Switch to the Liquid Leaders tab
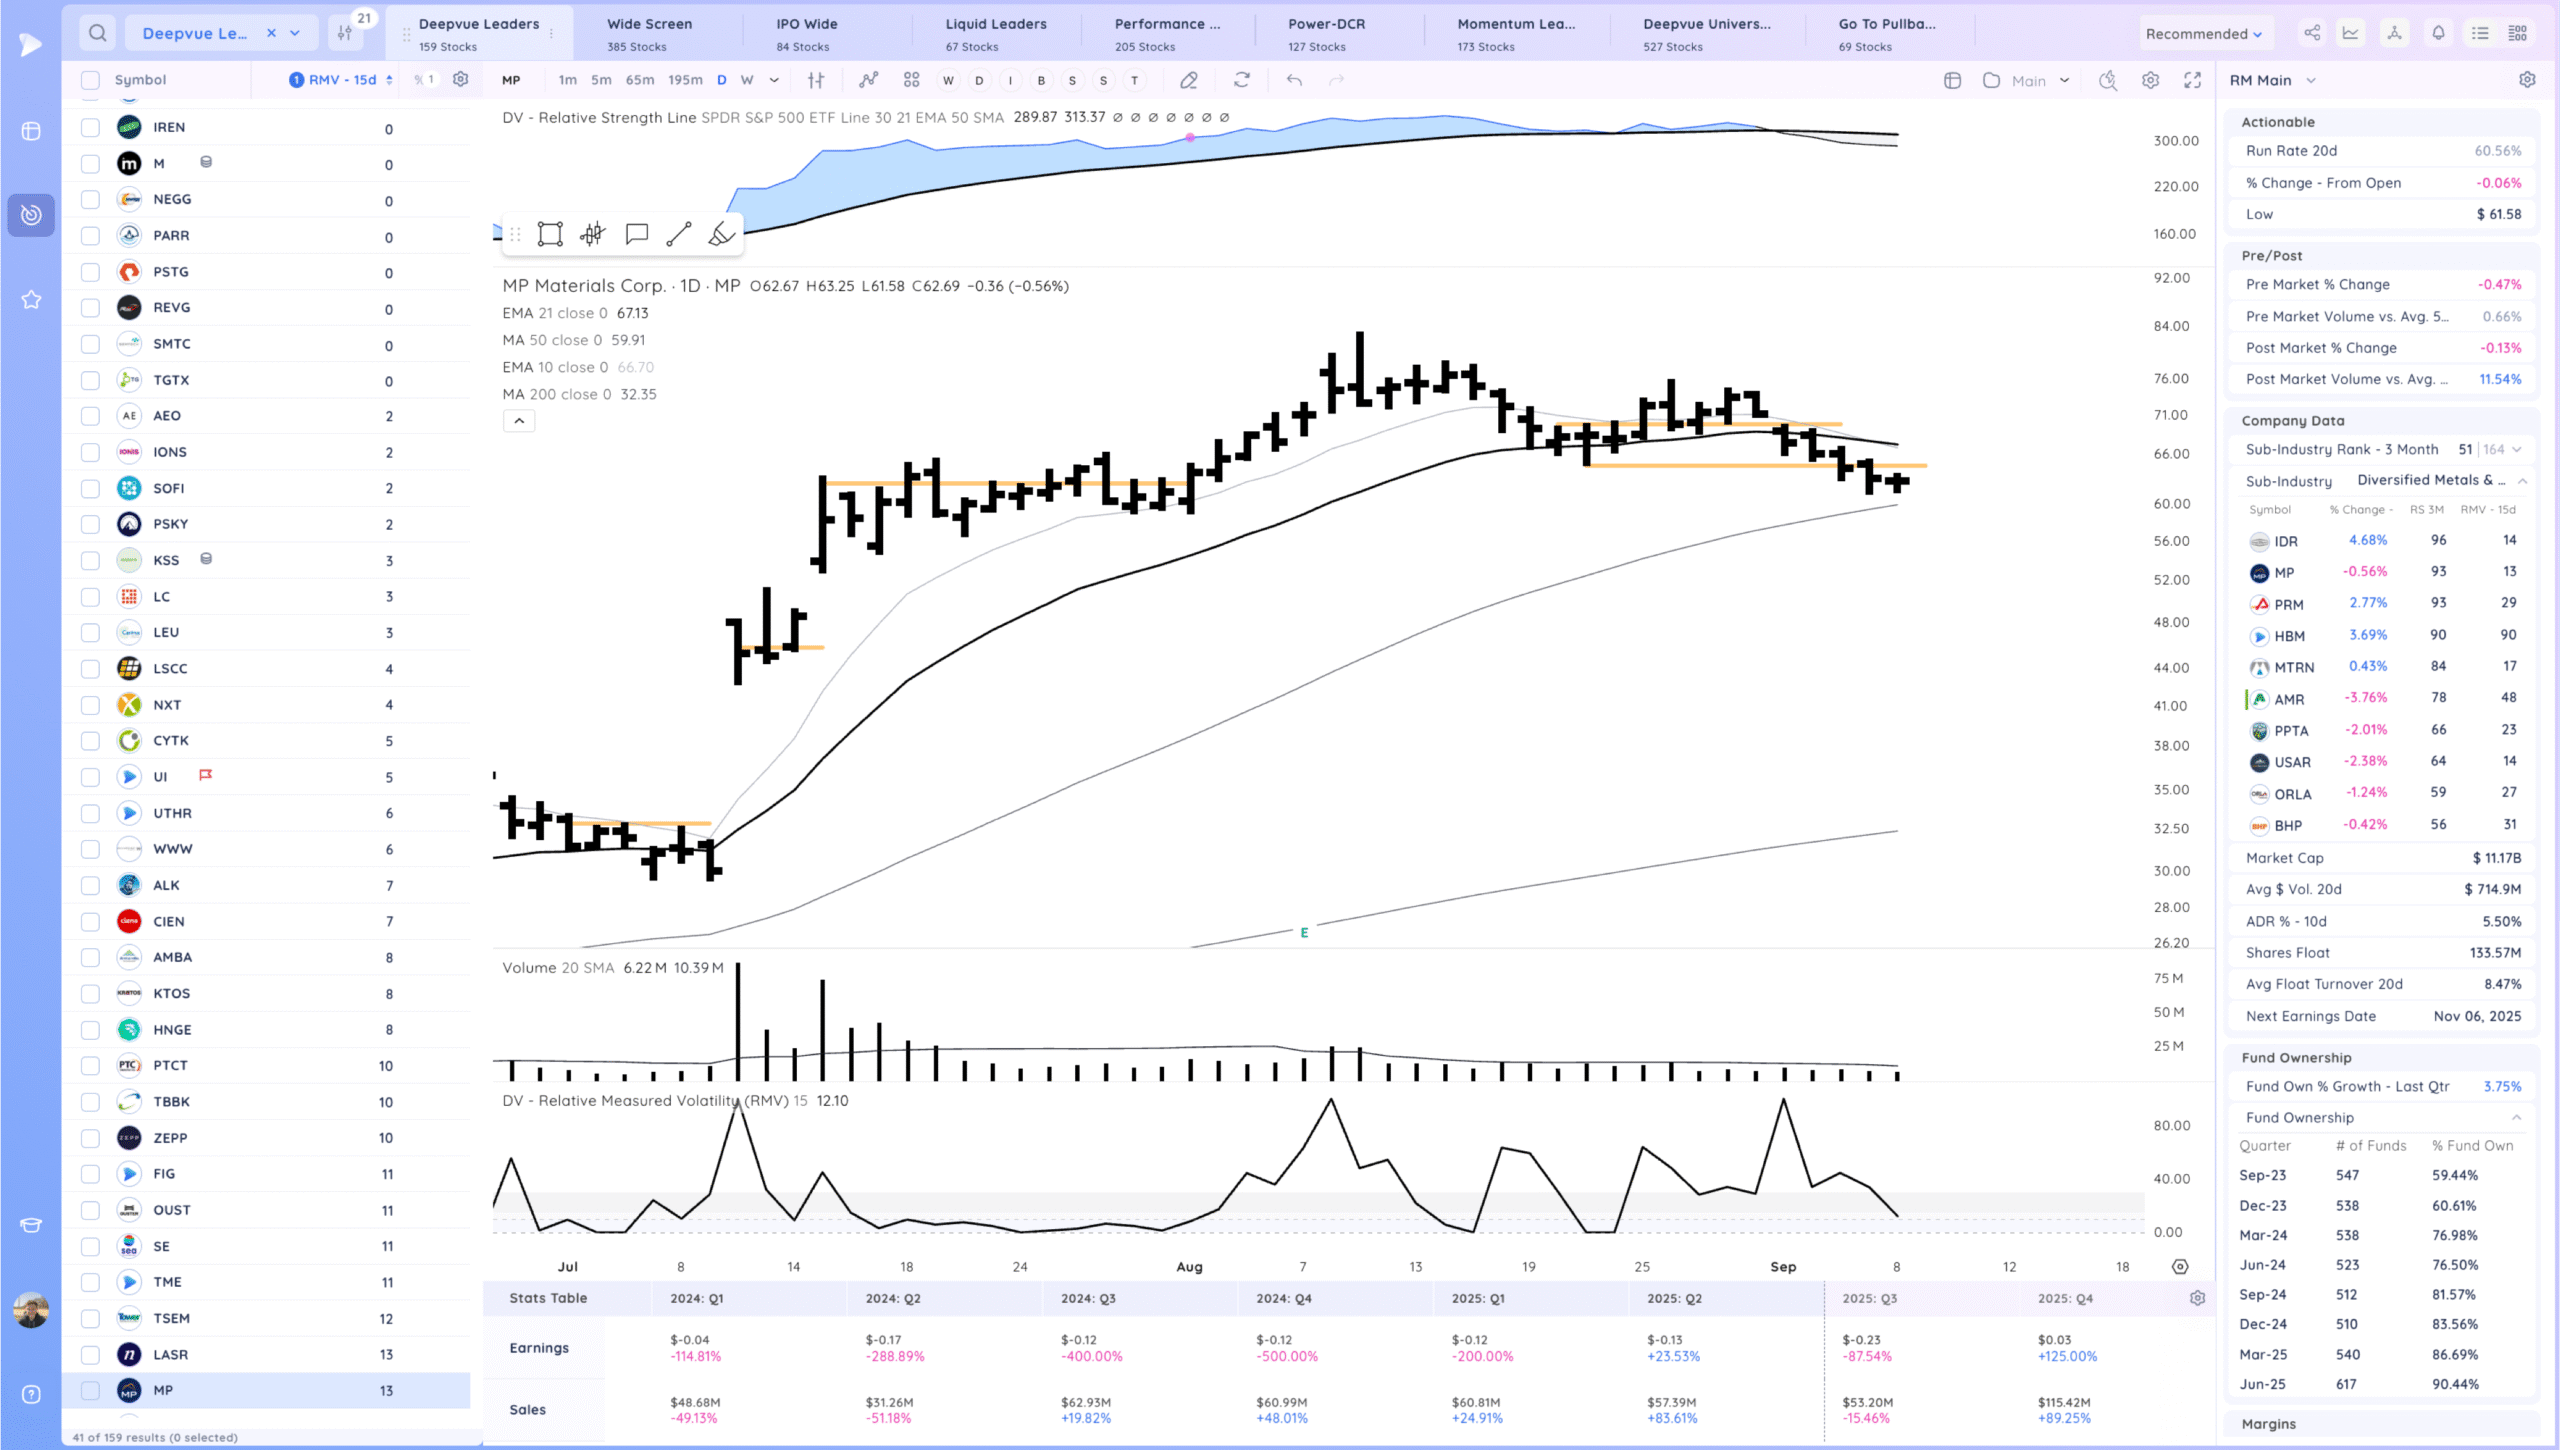This screenshot has height=1450, width=2560. pos(996,33)
